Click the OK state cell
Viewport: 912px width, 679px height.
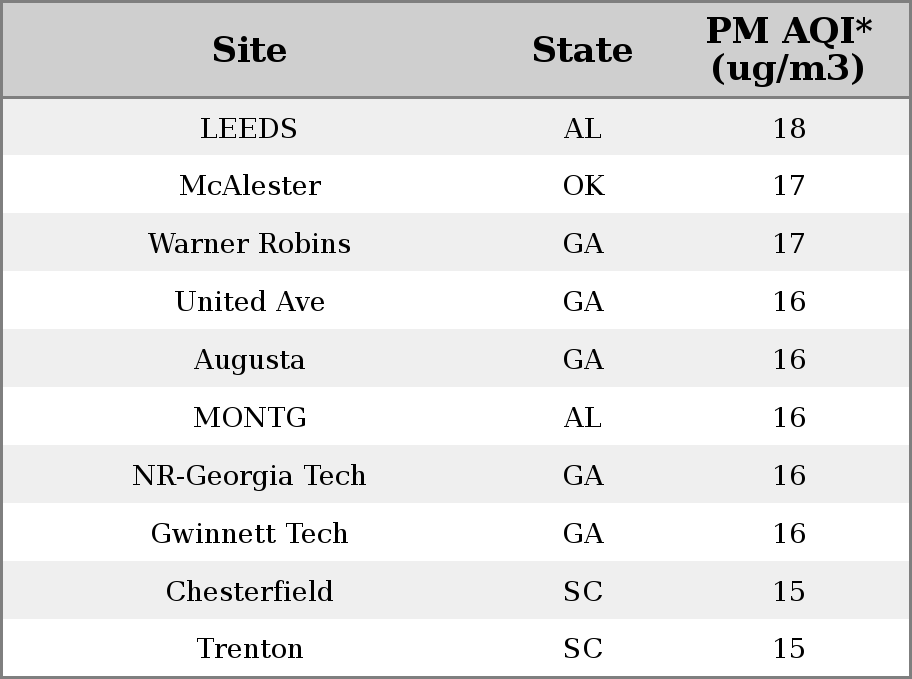click(x=583, y=186)
